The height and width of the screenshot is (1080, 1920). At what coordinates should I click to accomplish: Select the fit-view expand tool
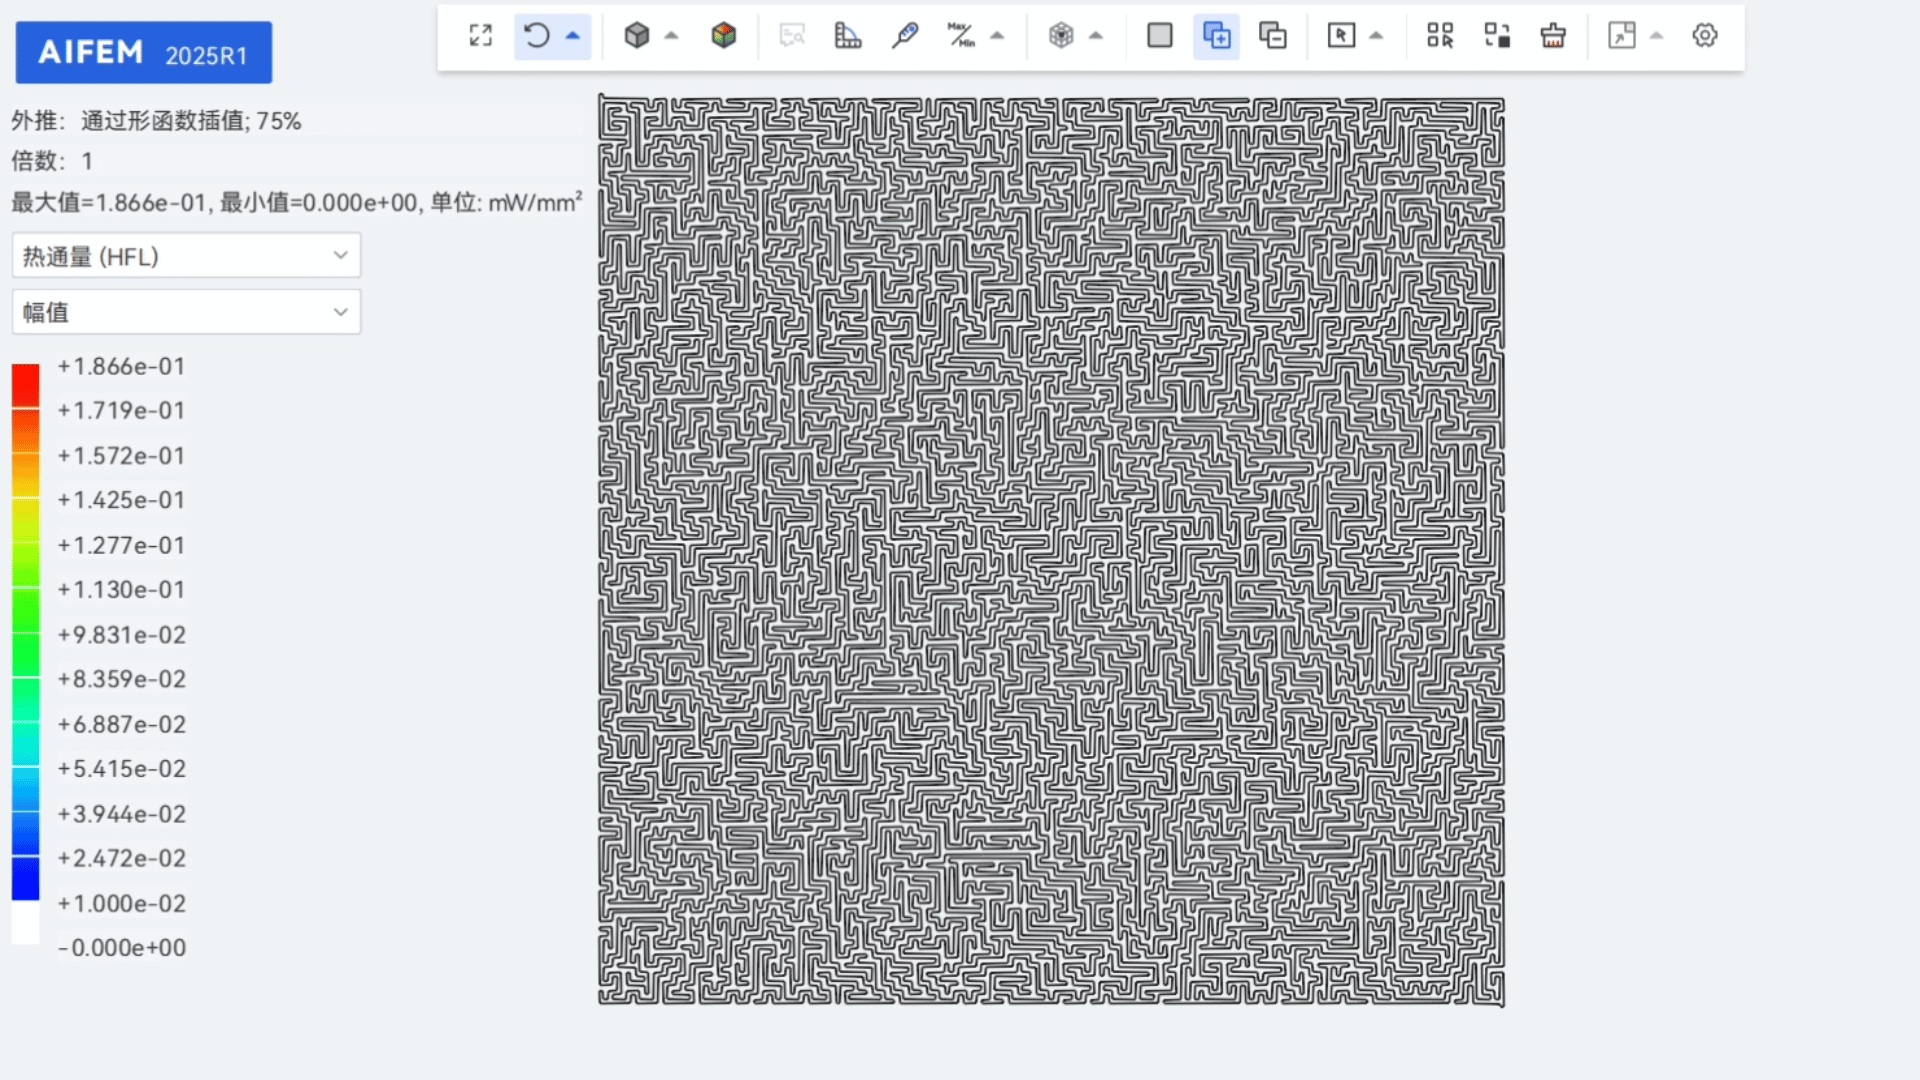480,35
